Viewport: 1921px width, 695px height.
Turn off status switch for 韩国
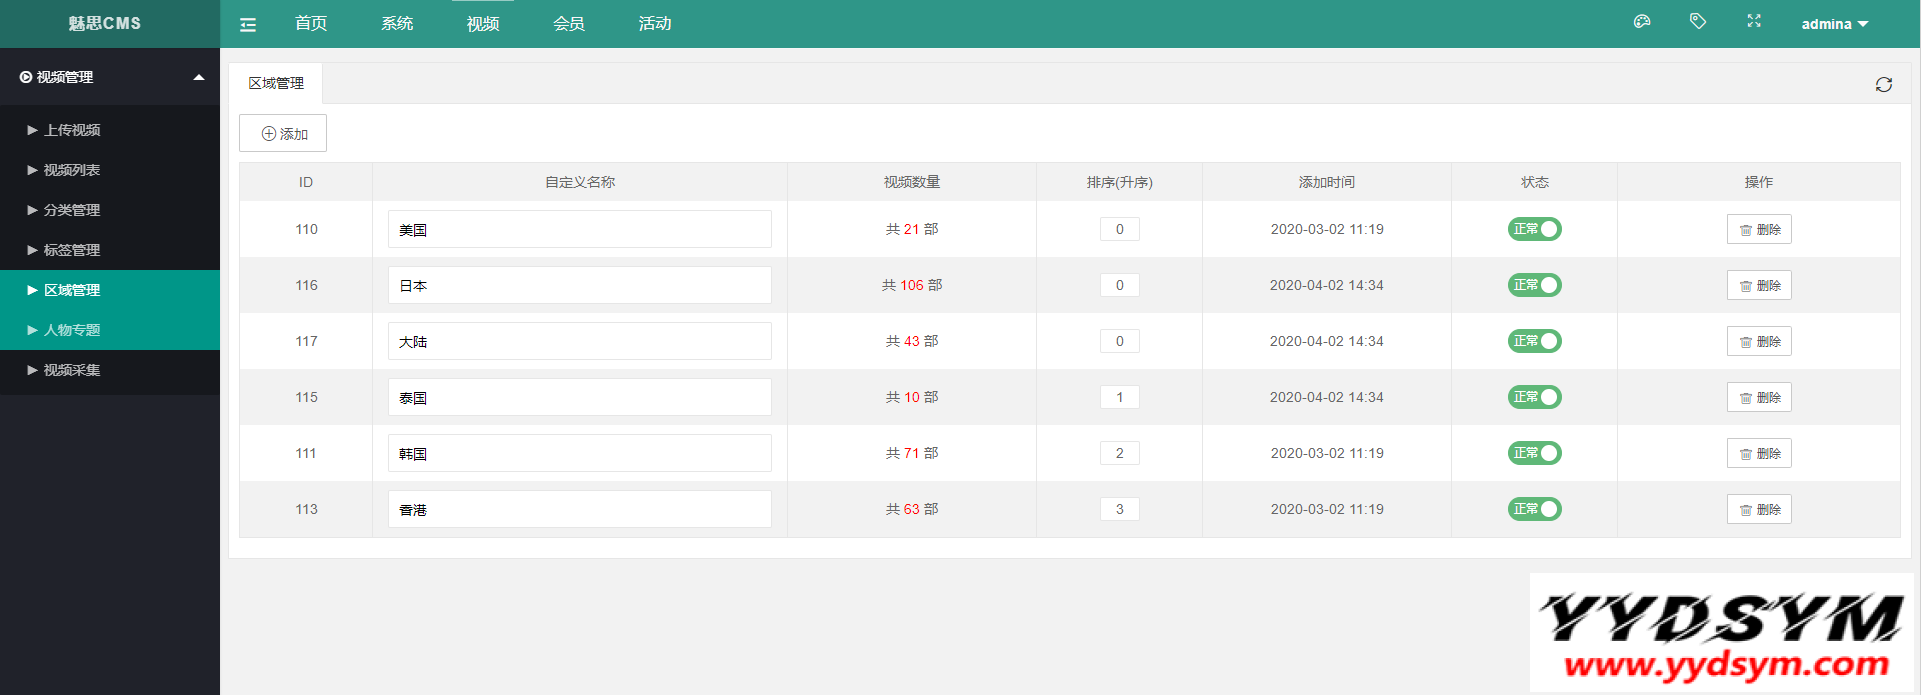click(x=1534, y=453)
